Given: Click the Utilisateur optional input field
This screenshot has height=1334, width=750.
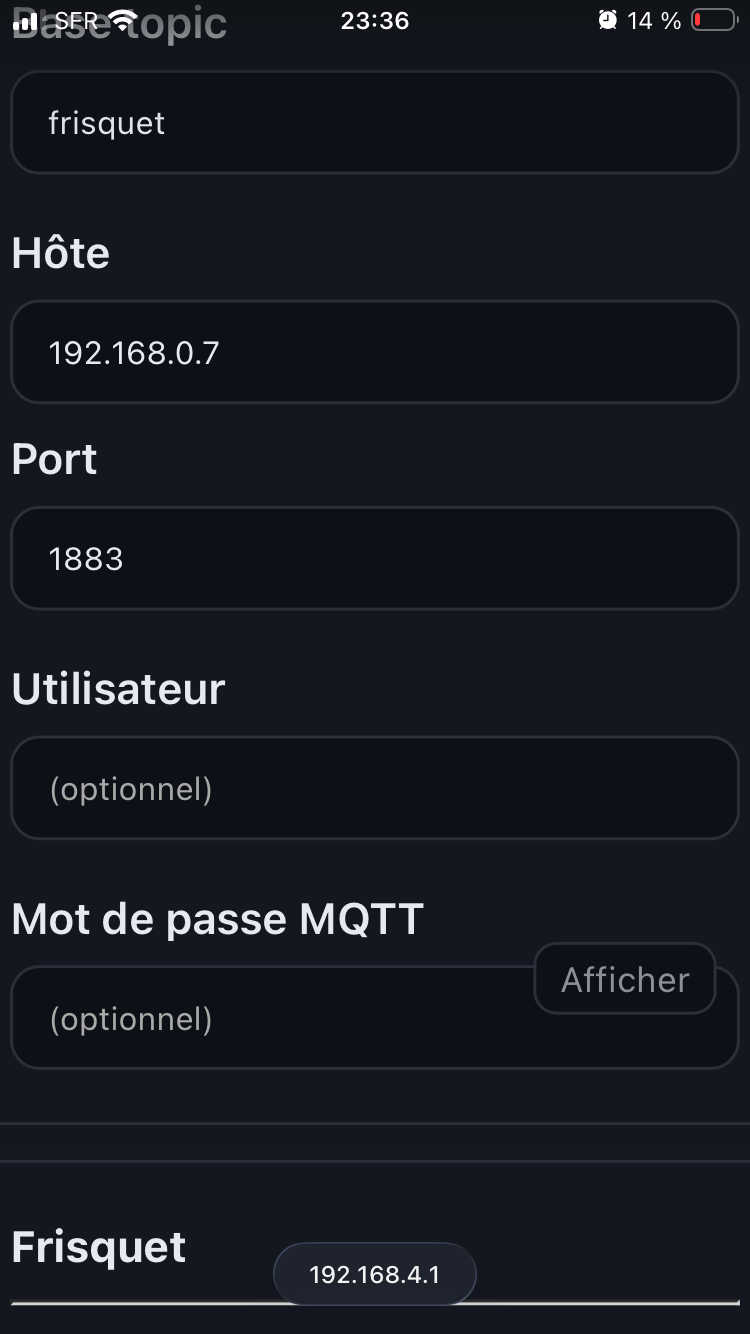Looking at the screenshot, I should click(x=375, y=788).
